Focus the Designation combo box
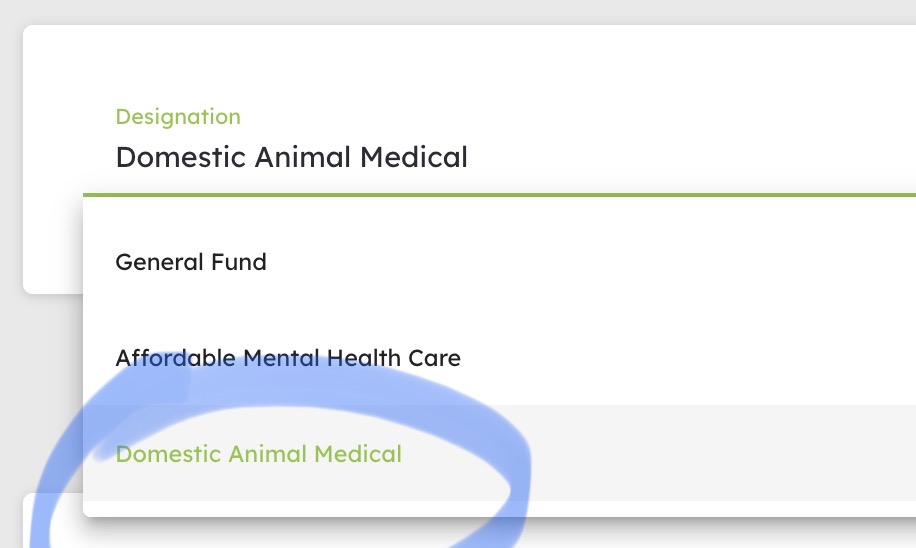Screen dimensions: 916x548 [499, 140]
